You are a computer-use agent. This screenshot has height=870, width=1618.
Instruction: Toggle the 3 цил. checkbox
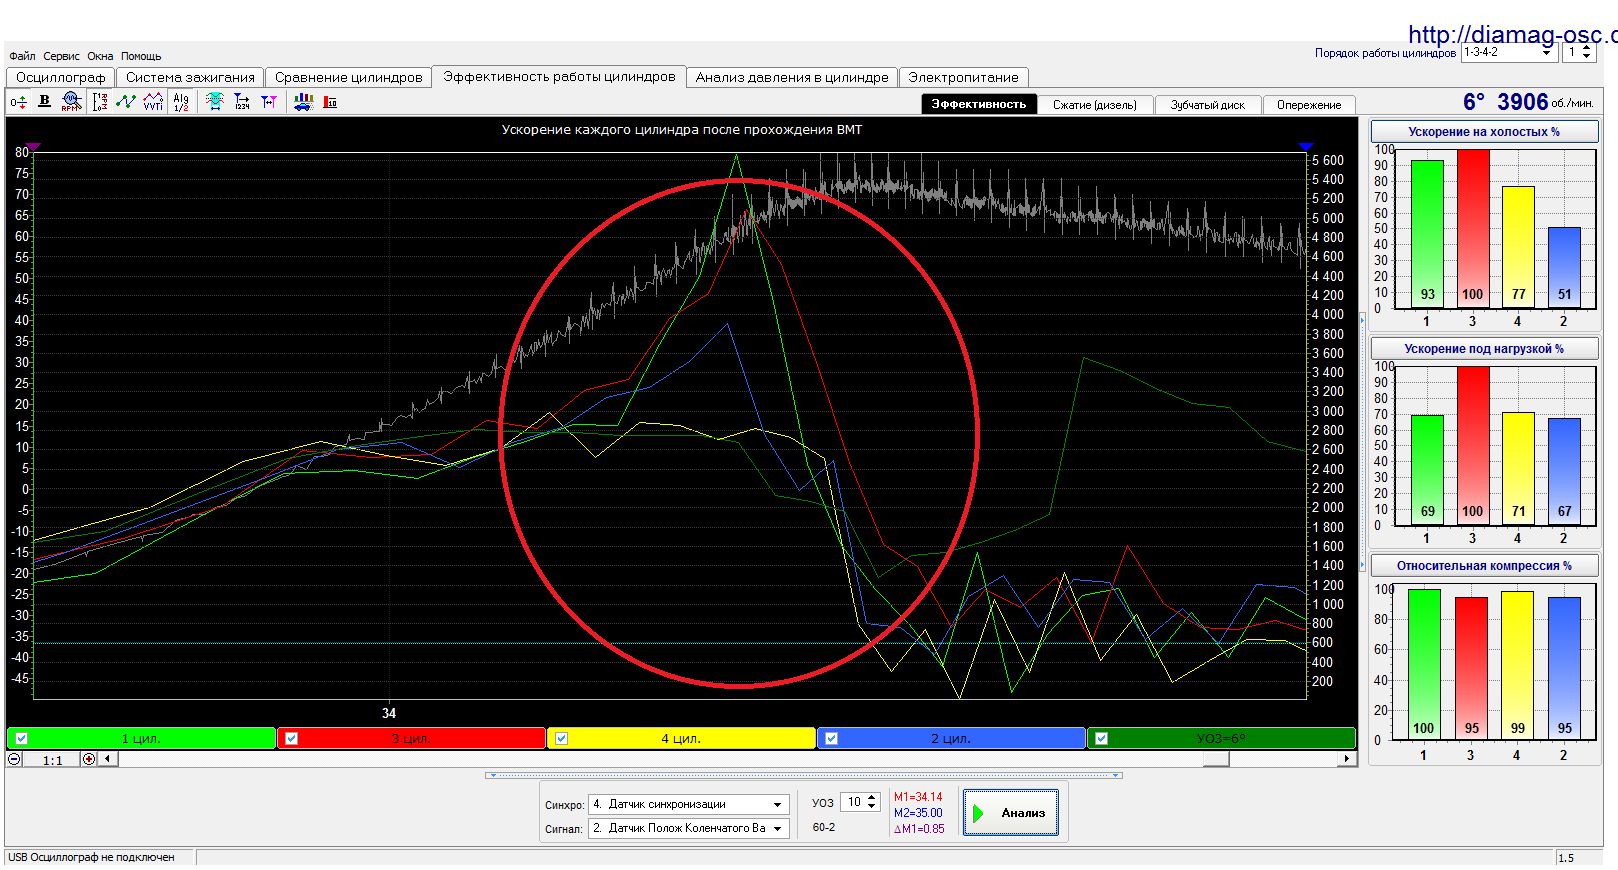pyautogui.click(x=291, y=738)
